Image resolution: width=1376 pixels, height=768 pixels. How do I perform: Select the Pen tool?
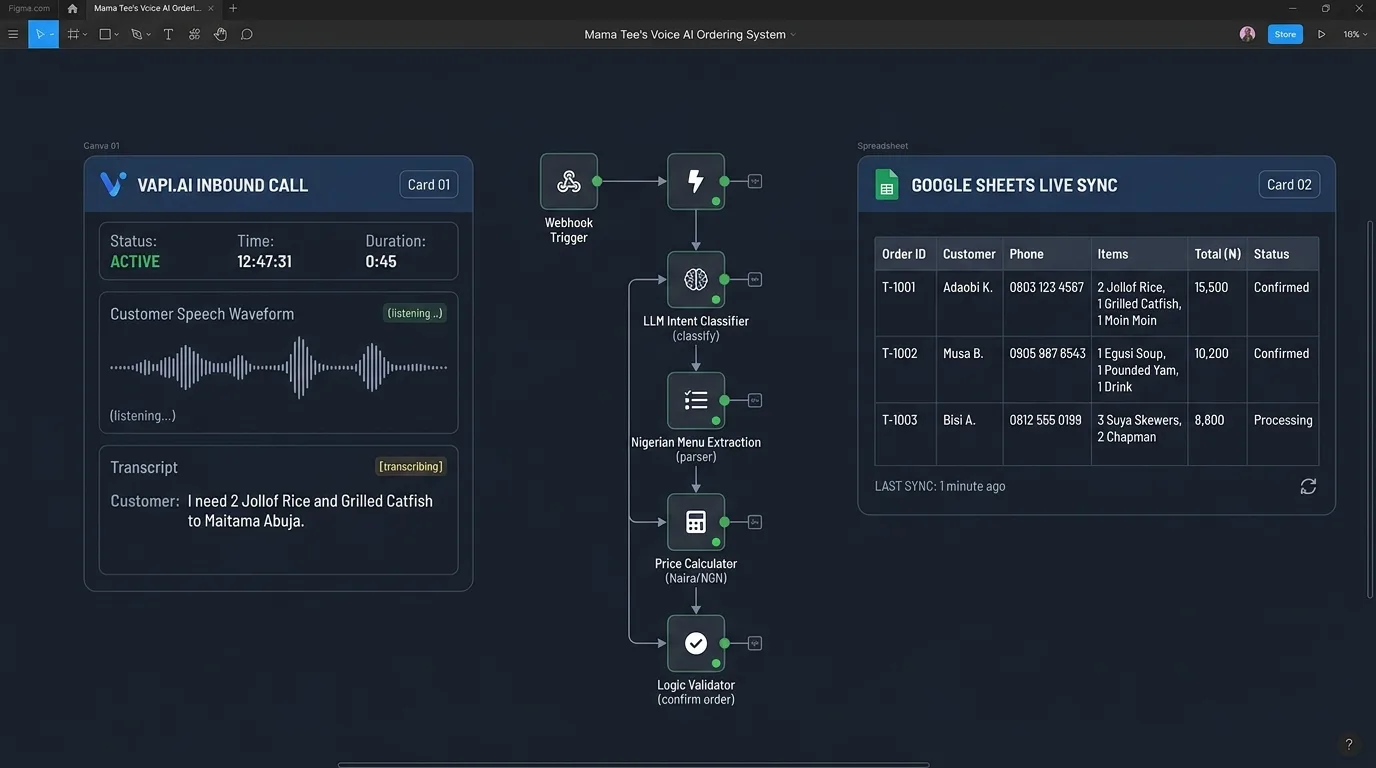click(x=137, y=34)
